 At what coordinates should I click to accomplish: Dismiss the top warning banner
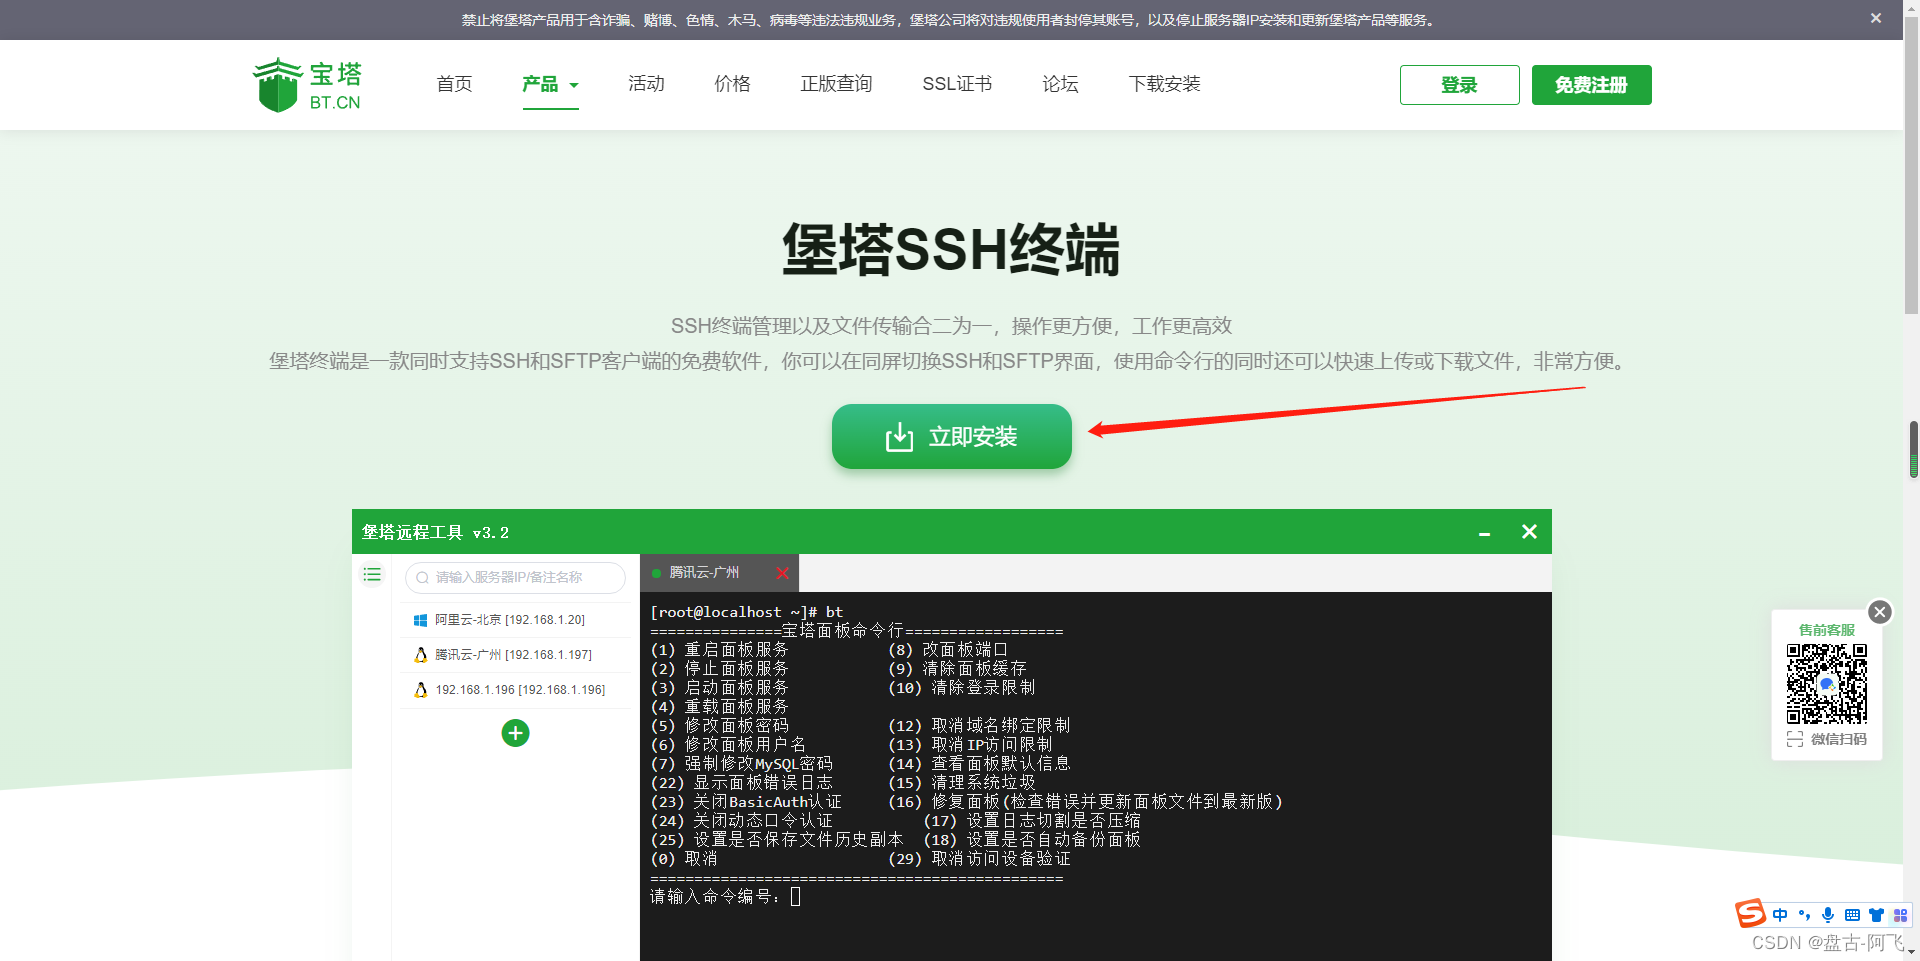pos(1876,18)
